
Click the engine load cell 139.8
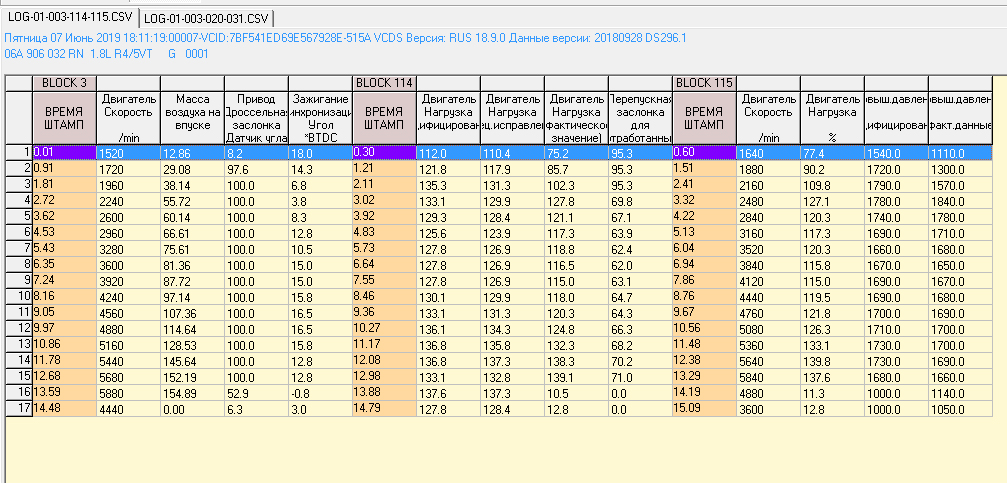832,360
